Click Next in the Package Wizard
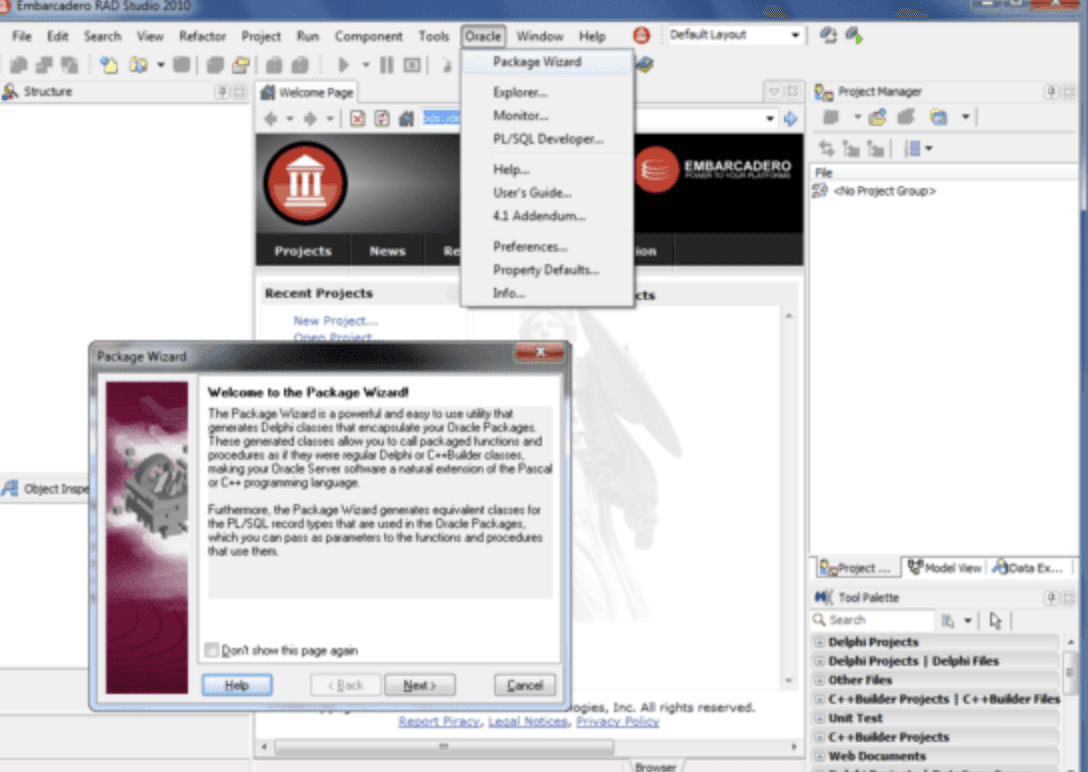This screenshot has height=772, width=1088. click(420, 685)
